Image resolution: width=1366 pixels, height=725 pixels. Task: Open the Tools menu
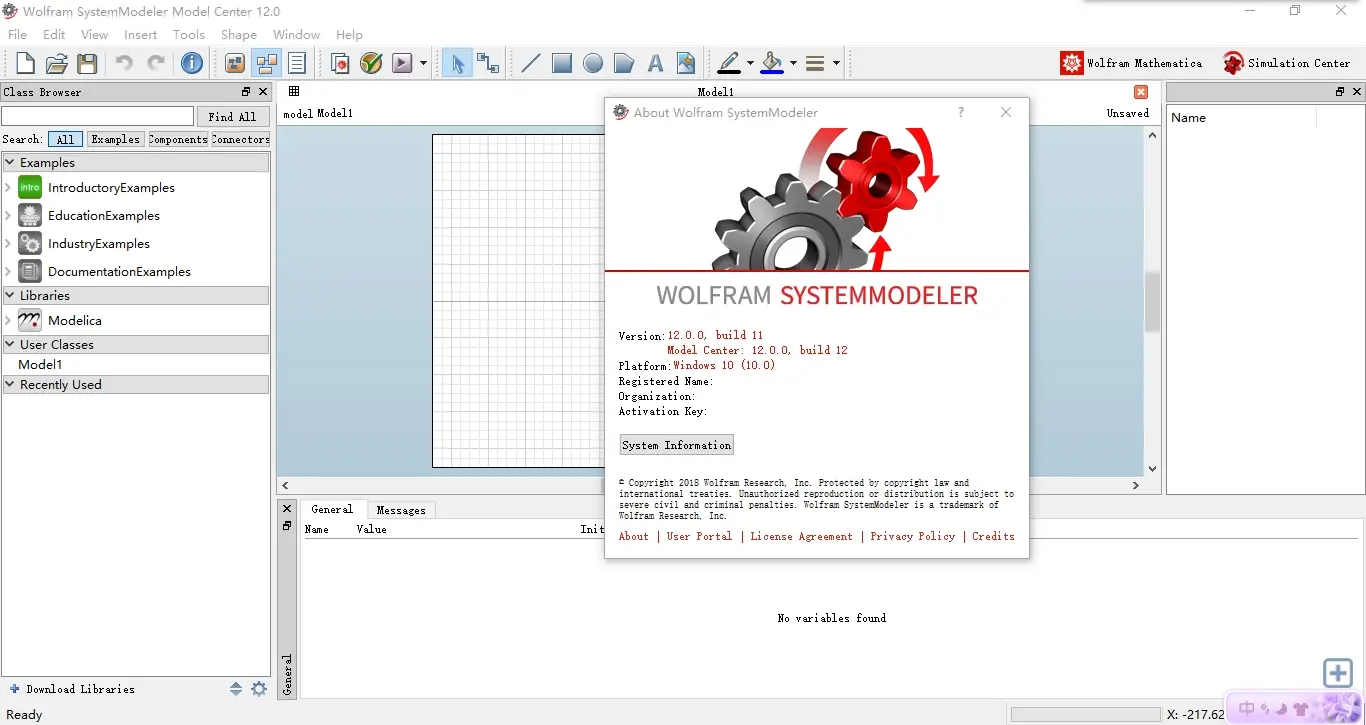tap(189, 34)
